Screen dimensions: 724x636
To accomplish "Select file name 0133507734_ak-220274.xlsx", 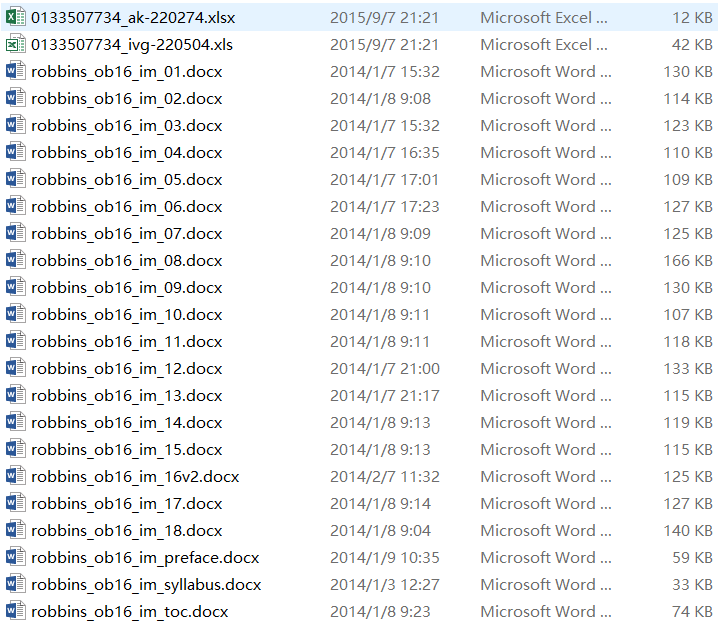I will [x=133, y=18].
